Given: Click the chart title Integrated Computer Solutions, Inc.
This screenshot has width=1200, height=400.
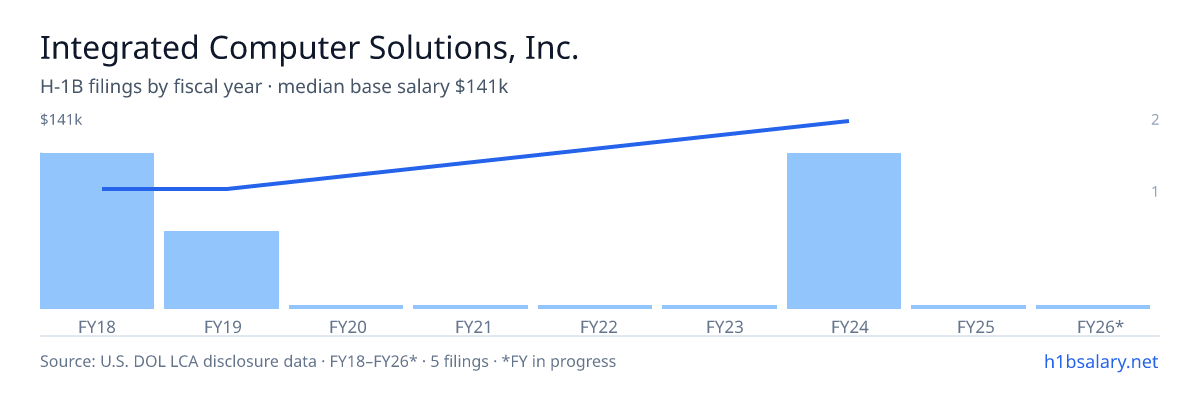Looking at the screenshot, I should 309,49.
